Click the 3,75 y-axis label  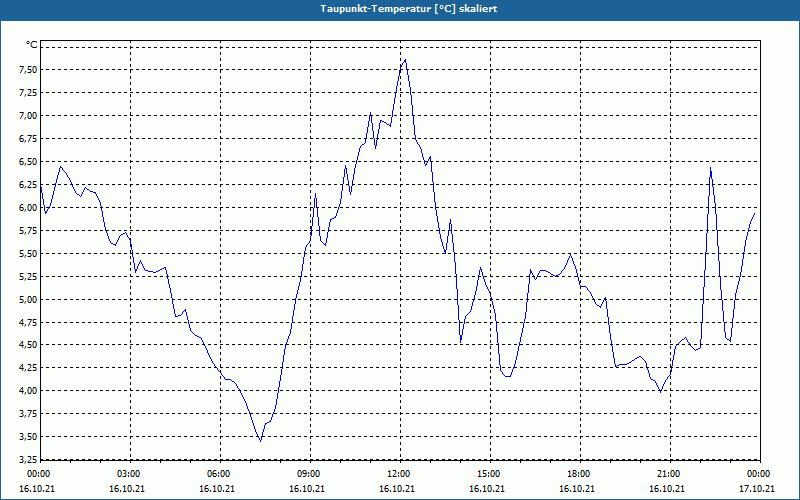(x=28, y=414)
